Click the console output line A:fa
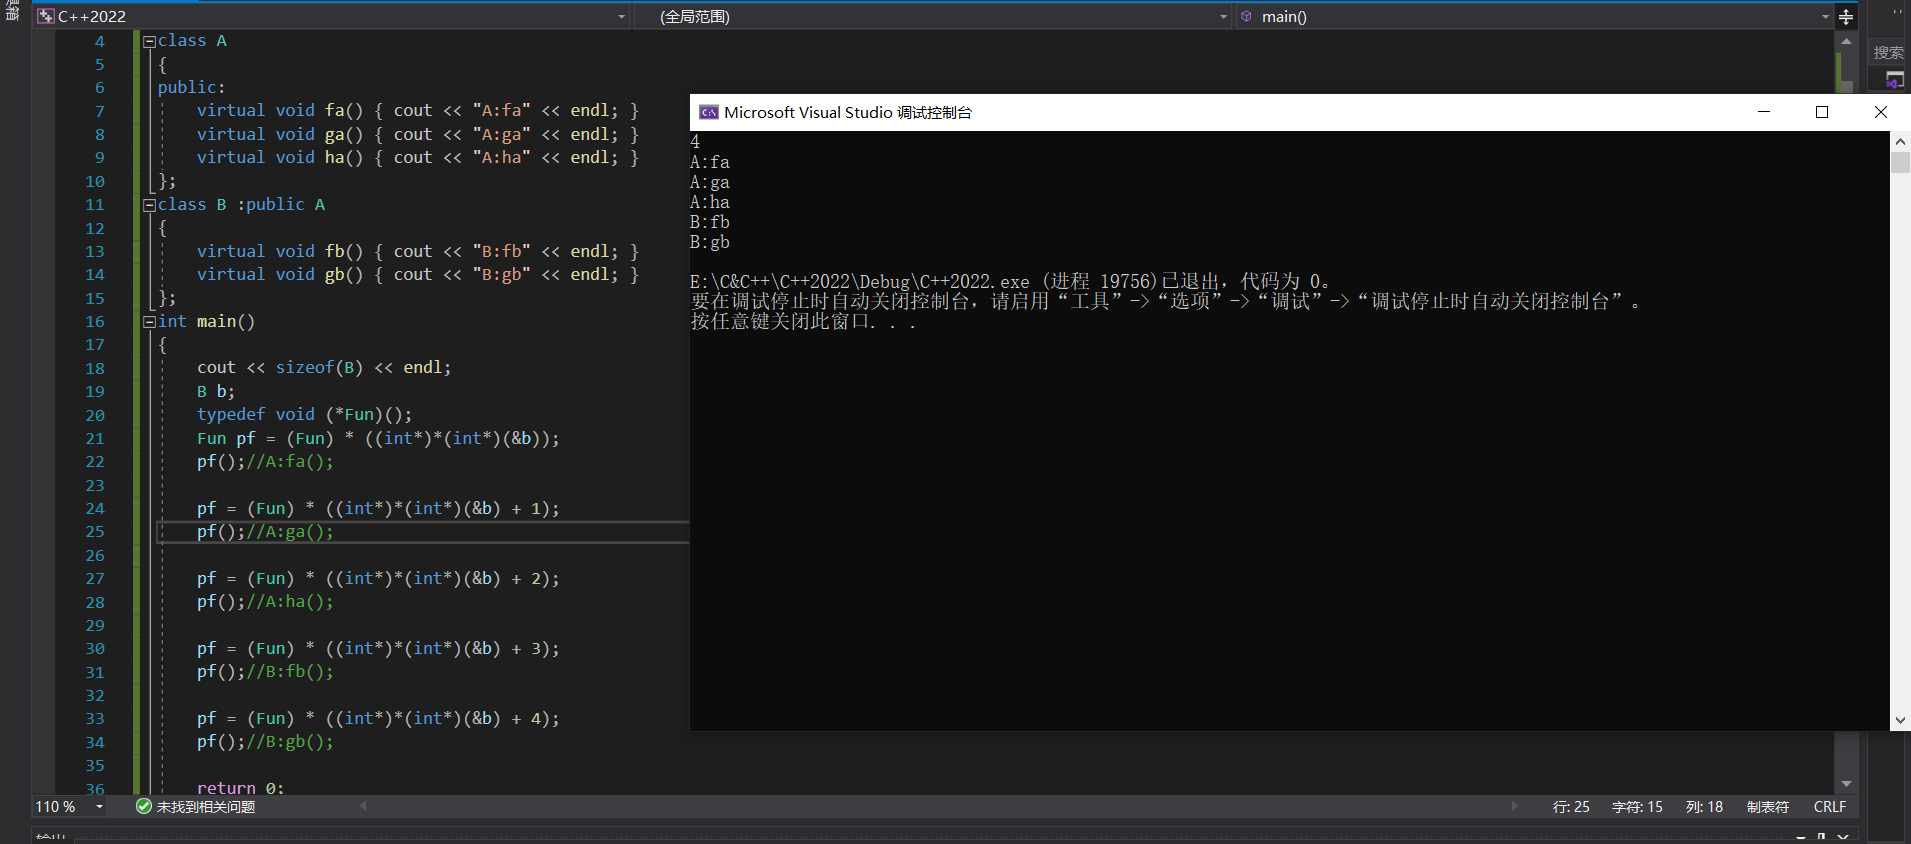1911x844 pixels. coord(710,162)
